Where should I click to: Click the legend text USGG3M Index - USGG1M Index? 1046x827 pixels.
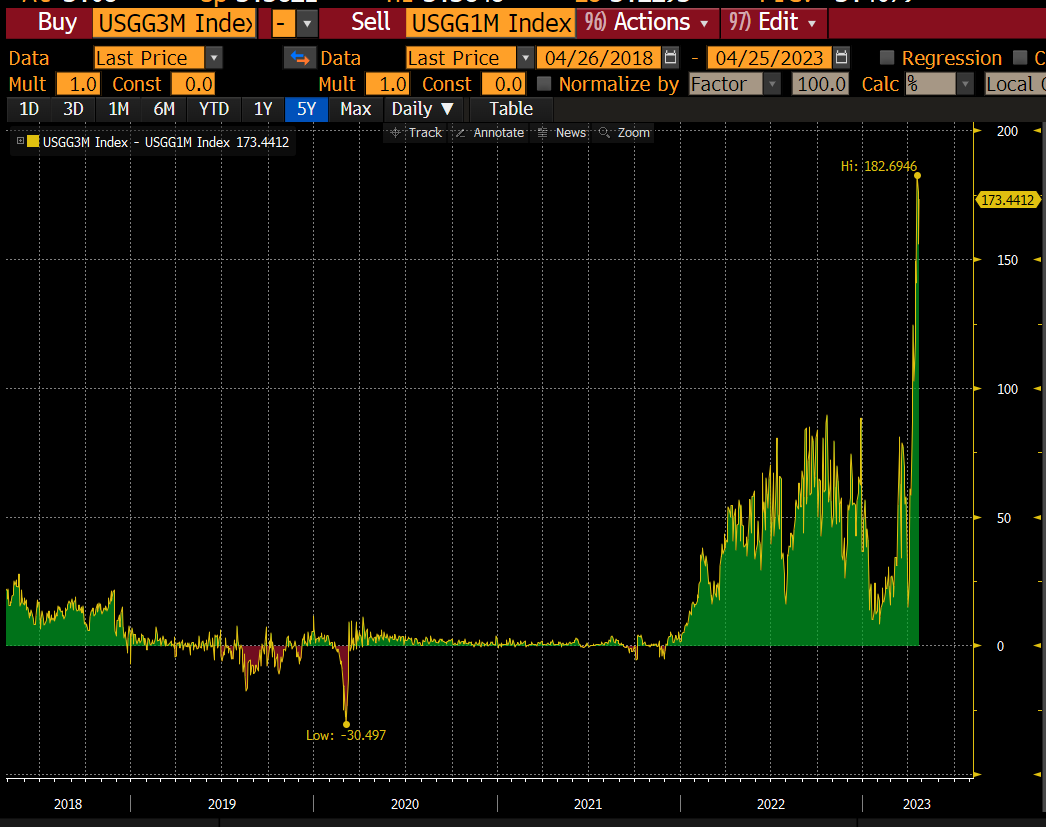[136, 142]
